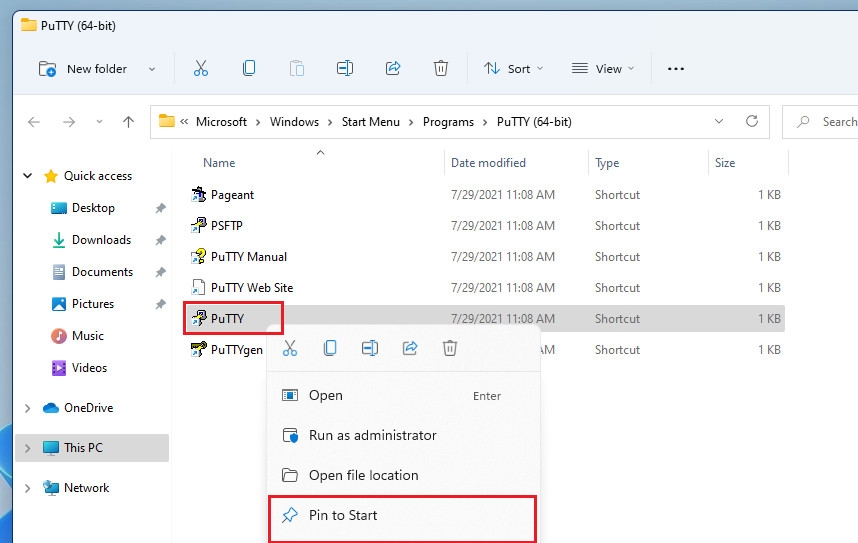Click the Share icon in the context menu
The width and height of the screenshot is (858, 543).
410,348
